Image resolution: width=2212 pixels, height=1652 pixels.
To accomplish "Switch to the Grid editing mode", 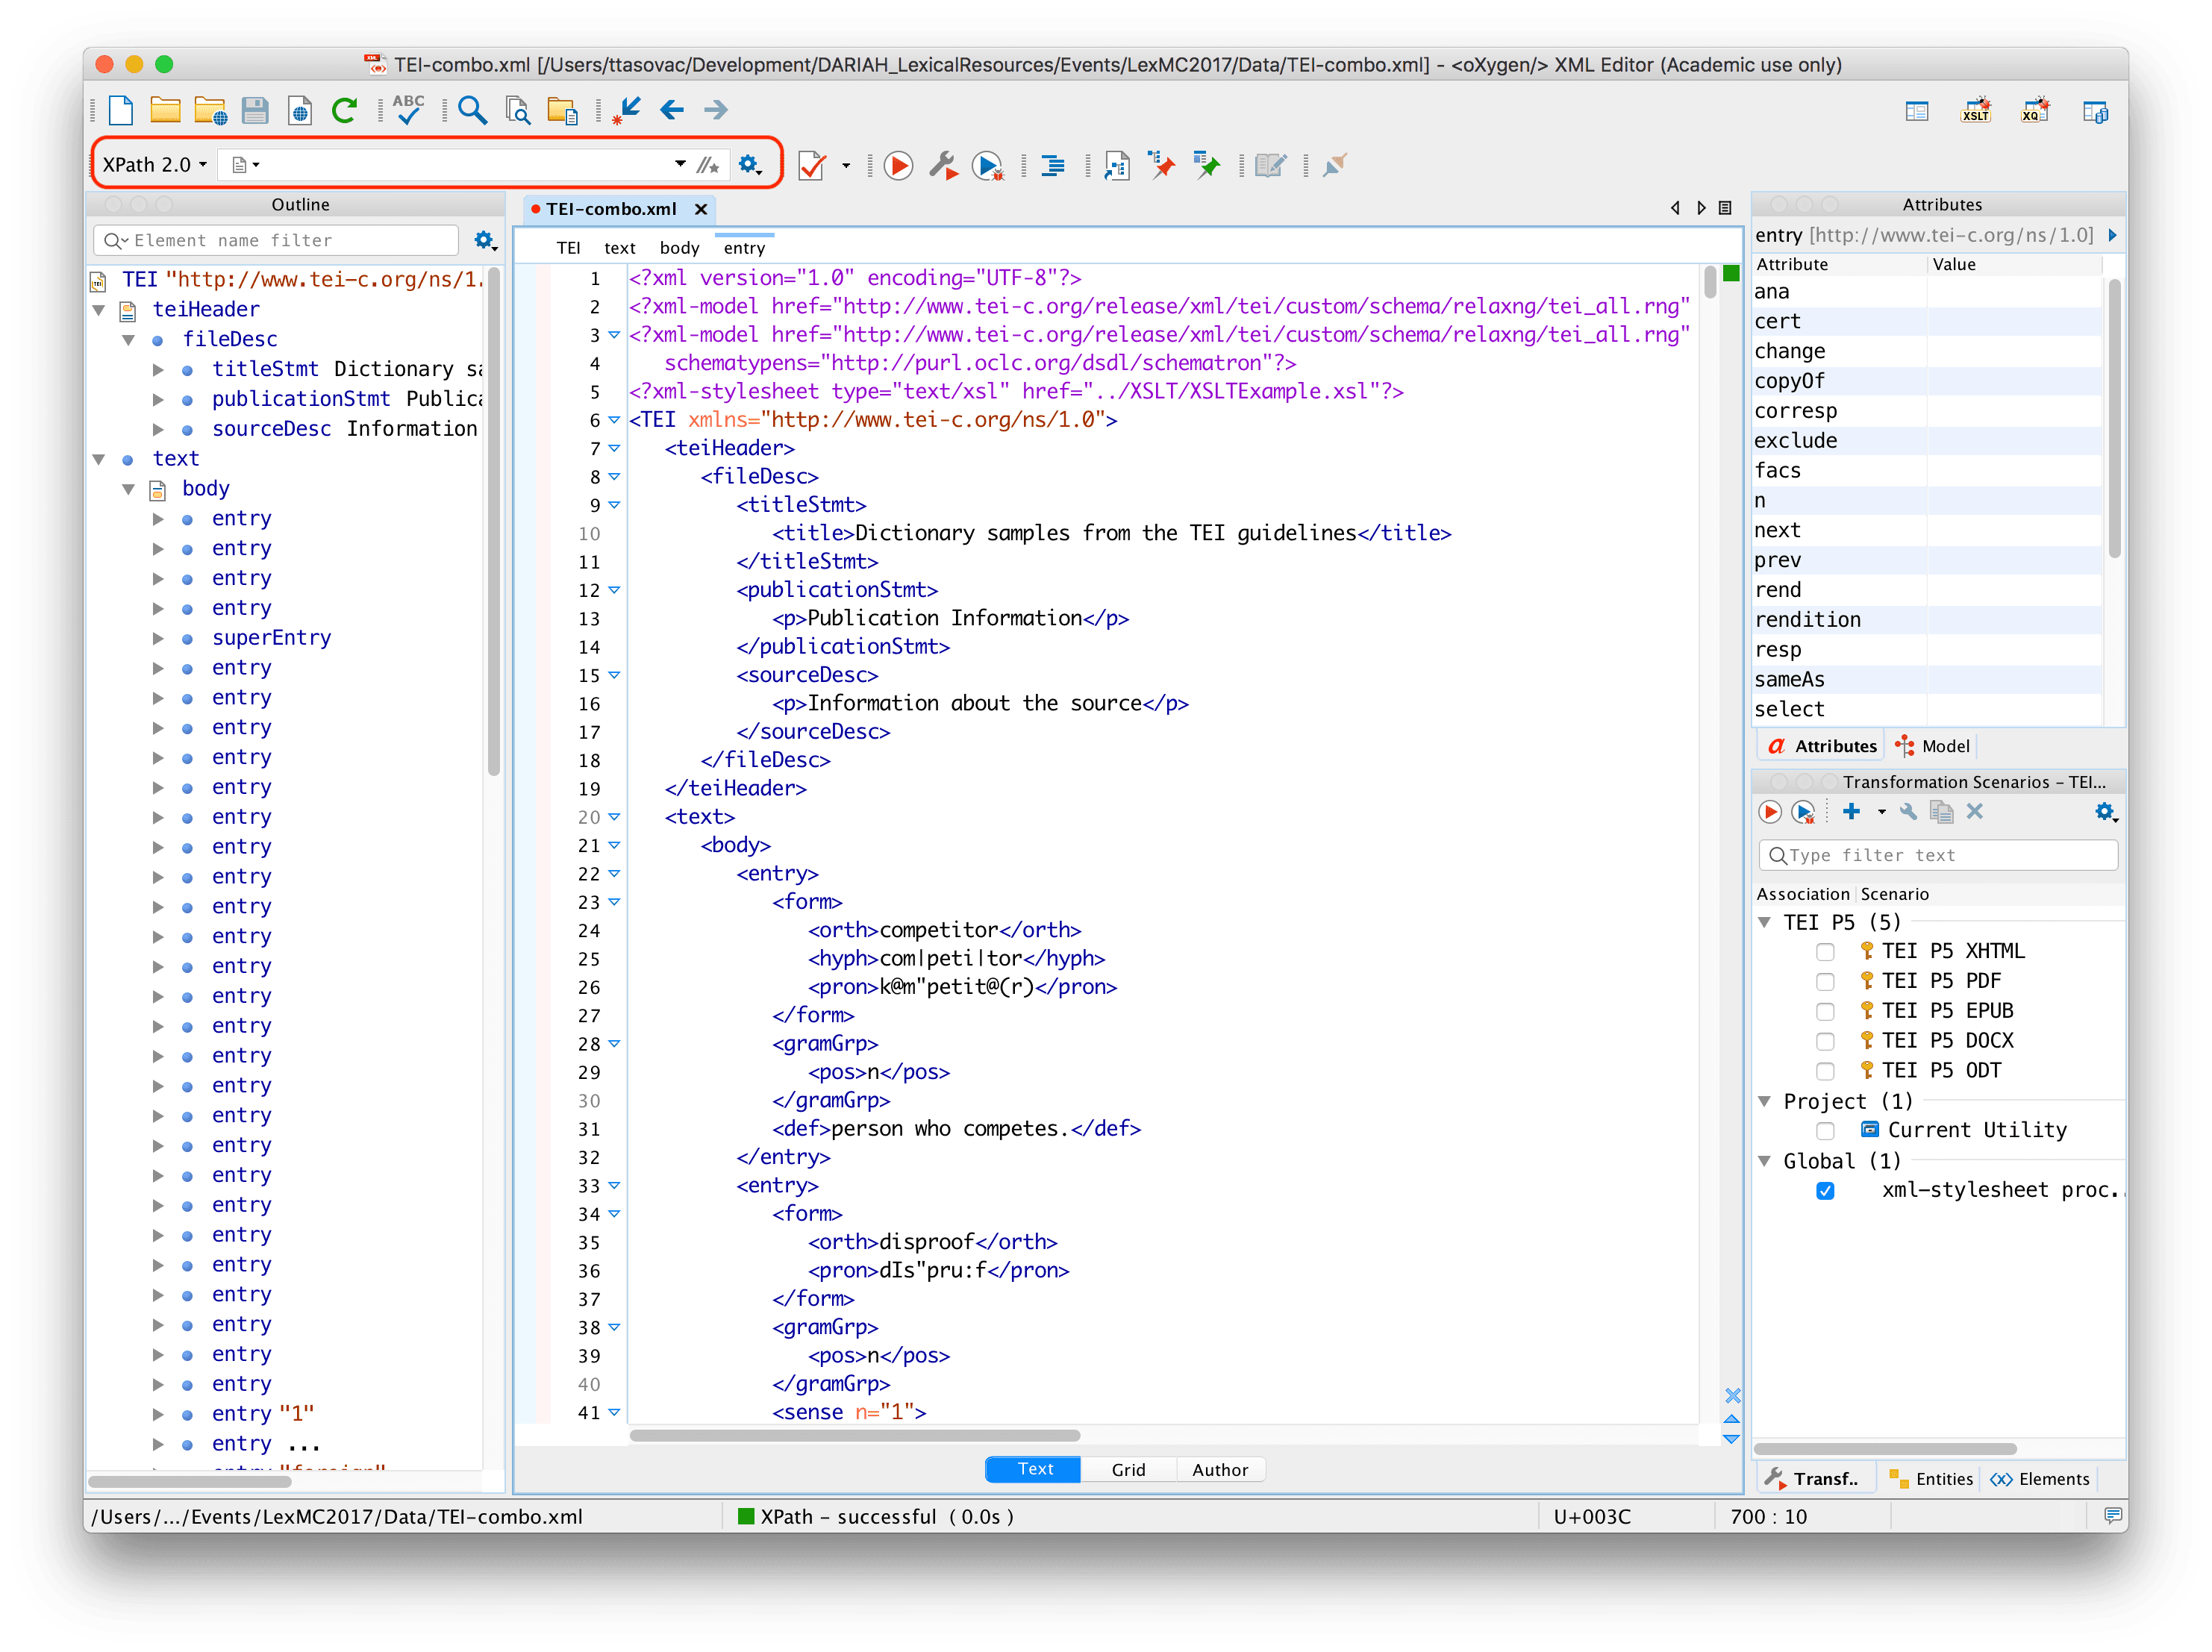I will click(x=1128, y=1469).
